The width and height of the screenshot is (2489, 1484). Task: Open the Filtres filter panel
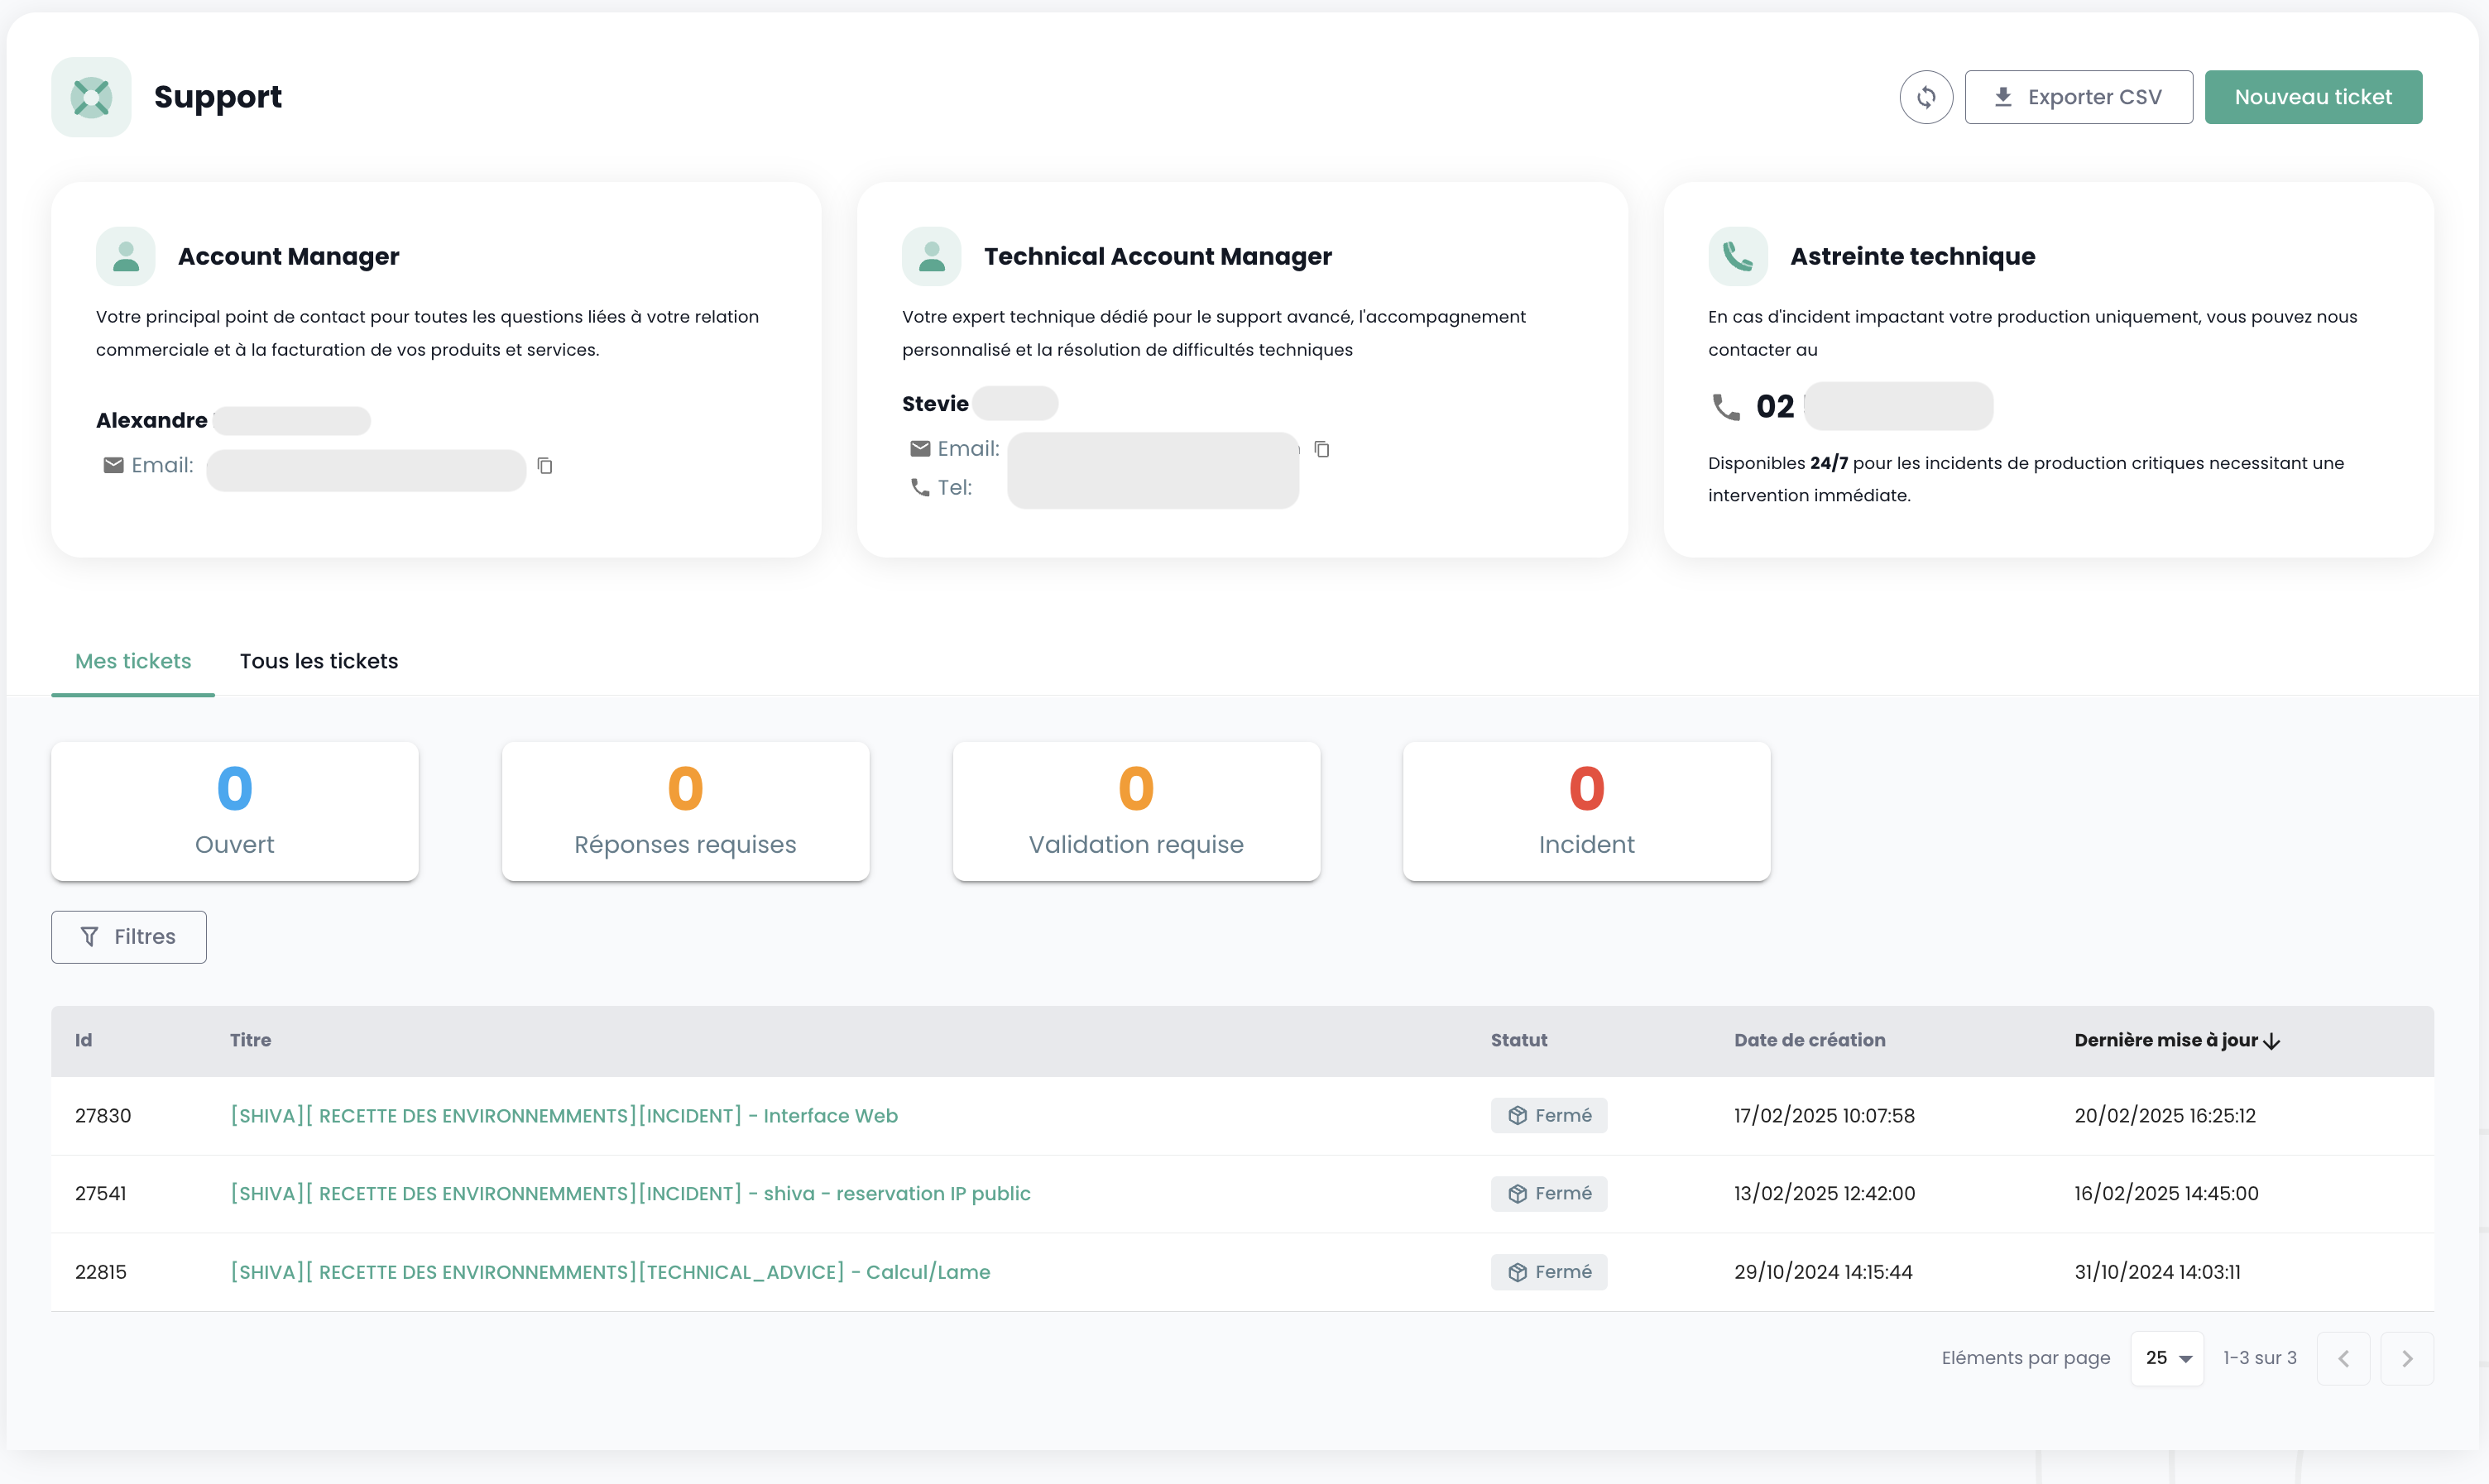click(129, 937)
